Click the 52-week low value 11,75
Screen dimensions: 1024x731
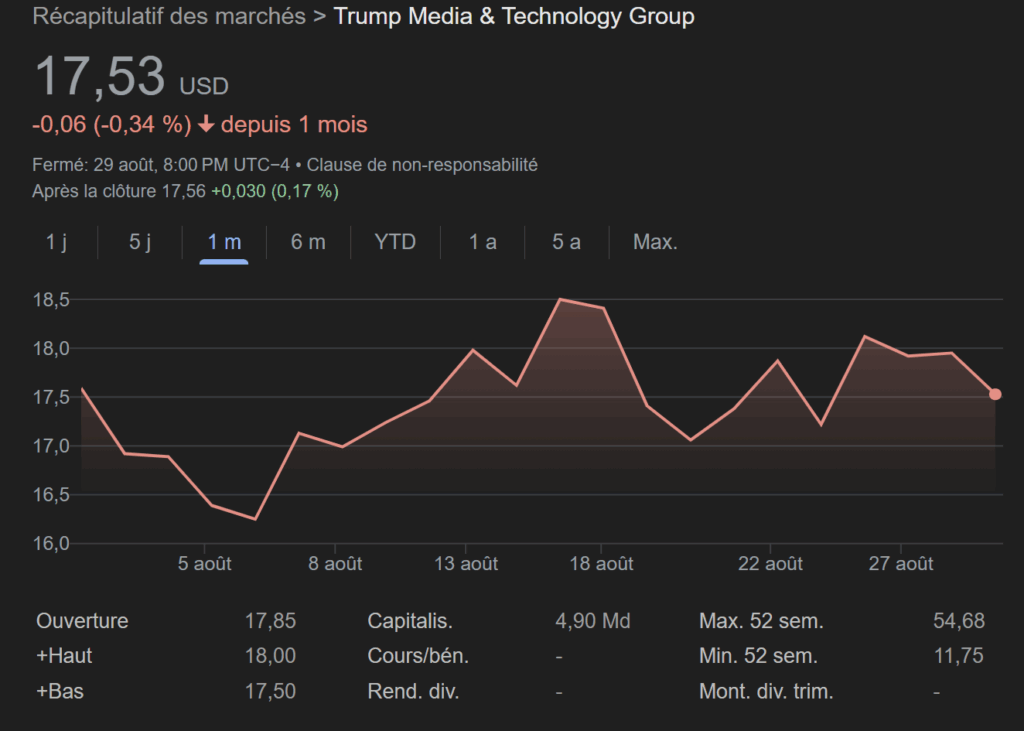[959, 656]
